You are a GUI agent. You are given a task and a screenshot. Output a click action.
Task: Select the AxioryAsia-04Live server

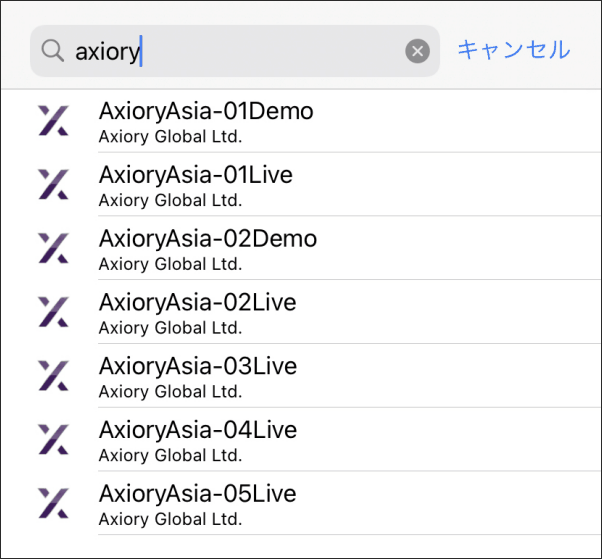pos(198,431)
